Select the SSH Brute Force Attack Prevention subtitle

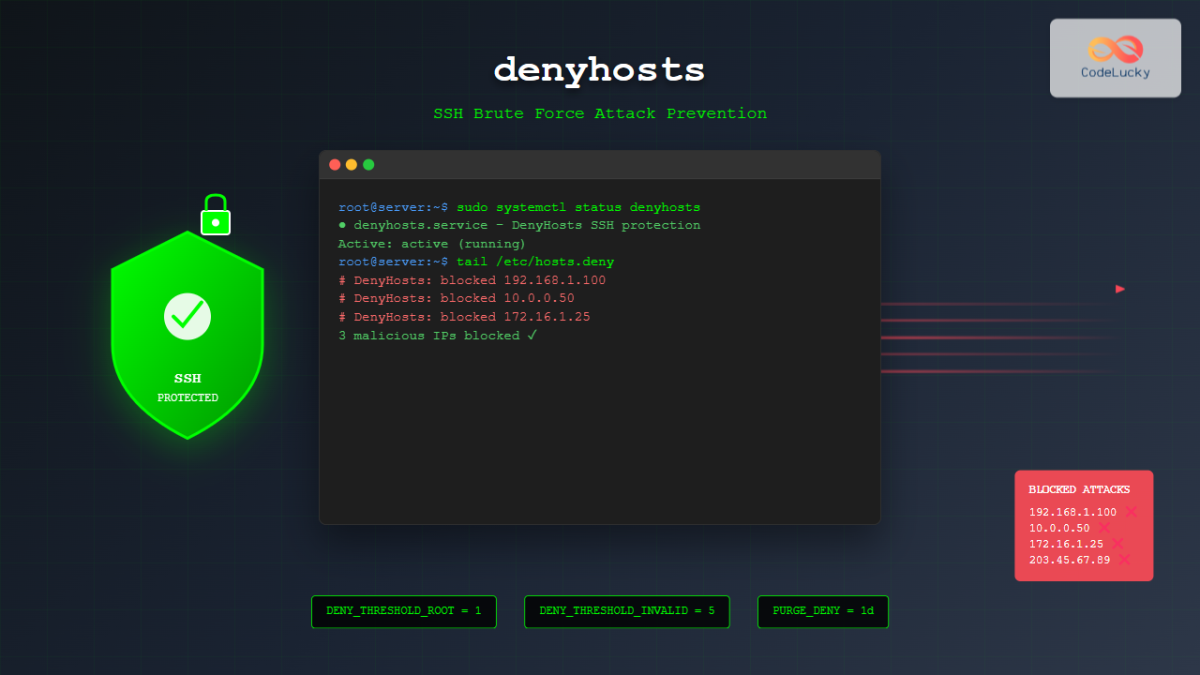click(x=600, y=113)
